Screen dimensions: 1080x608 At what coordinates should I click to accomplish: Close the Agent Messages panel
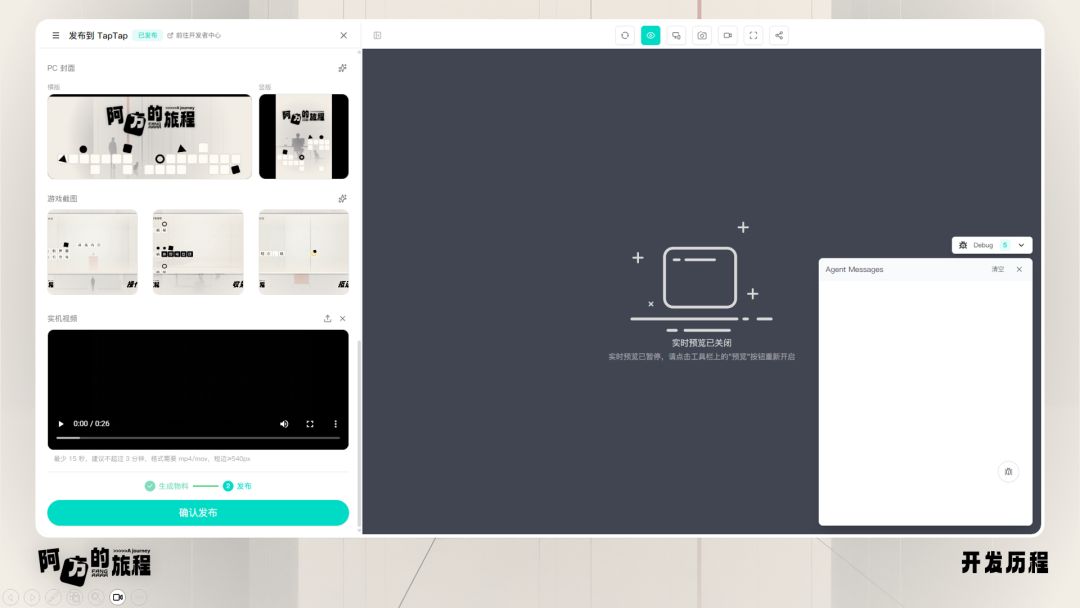pos(1019,269)
